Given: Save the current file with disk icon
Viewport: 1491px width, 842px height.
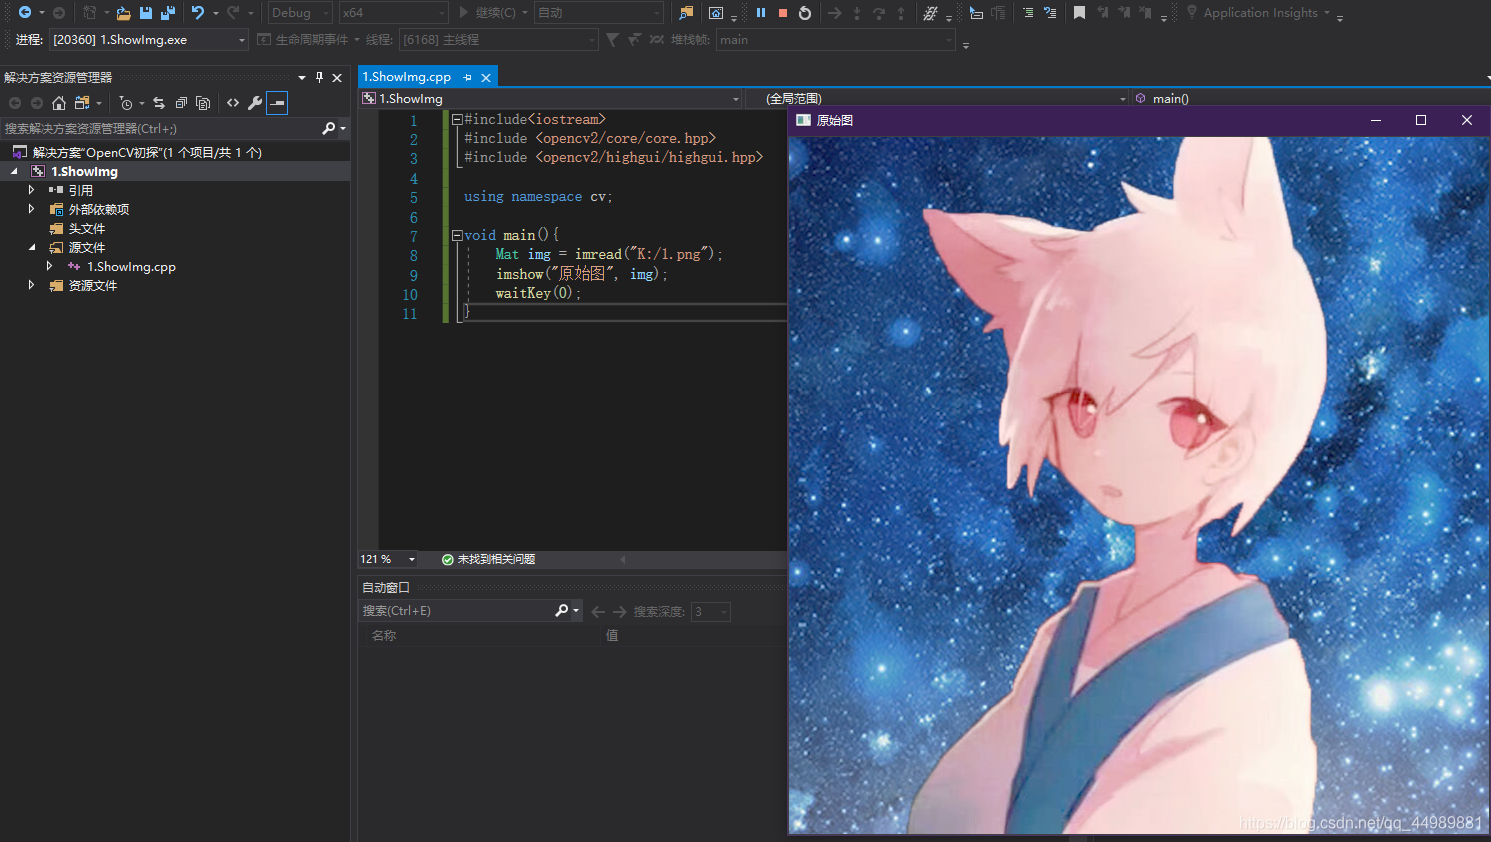Looking at the screenshot, I should pyautogui.click(x=146, y=13).
